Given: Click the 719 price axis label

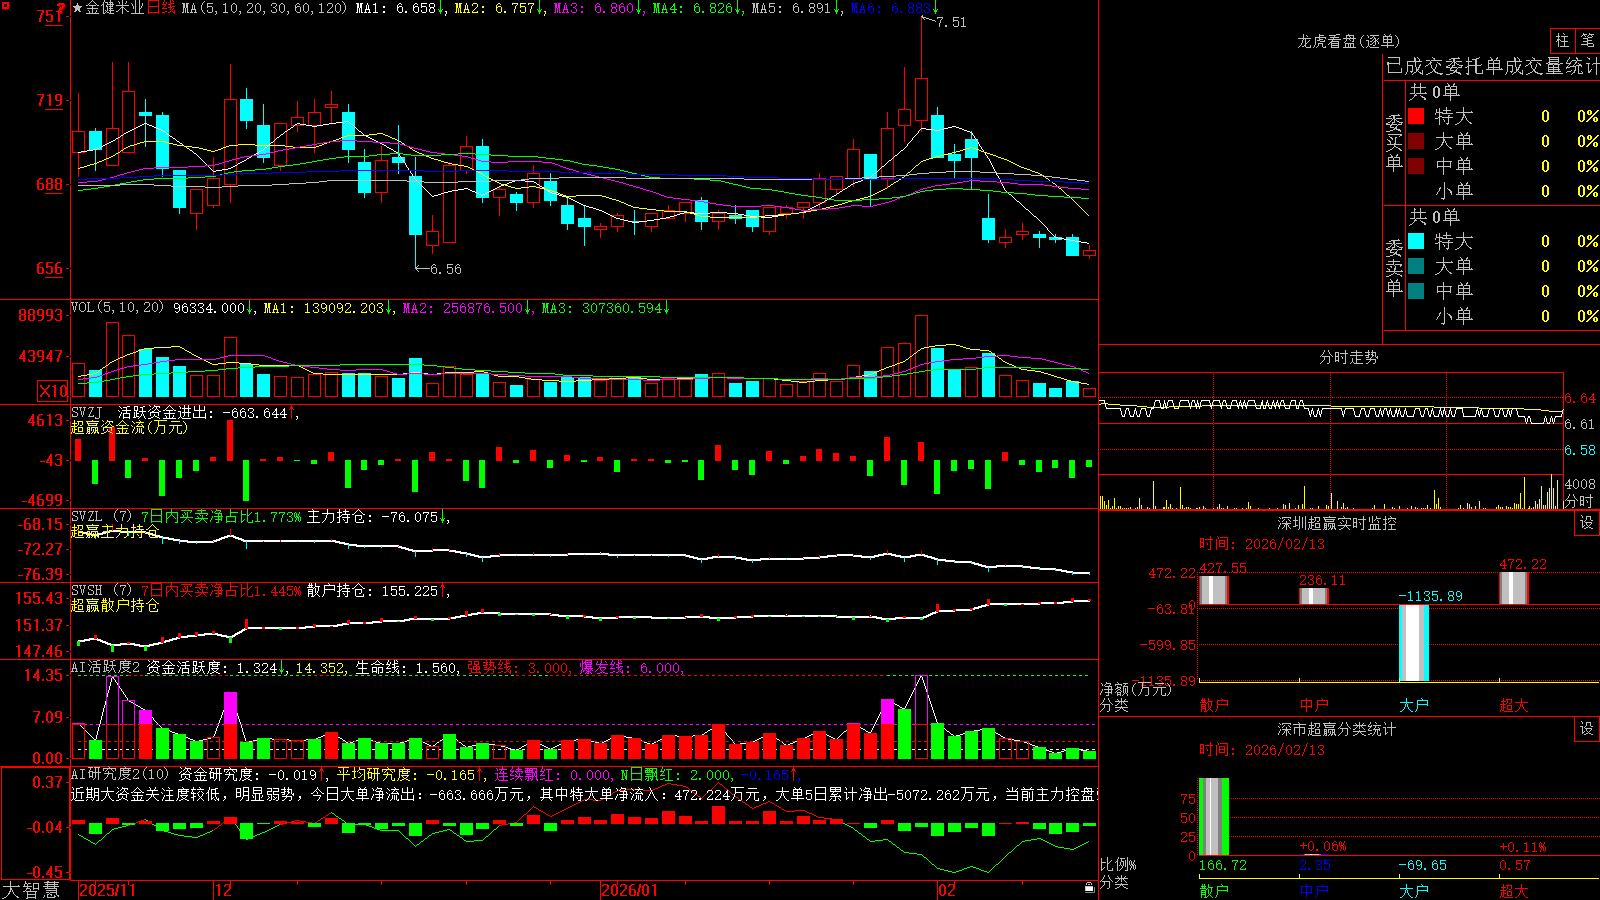Looking at the screenshot, I should (49, 100).
